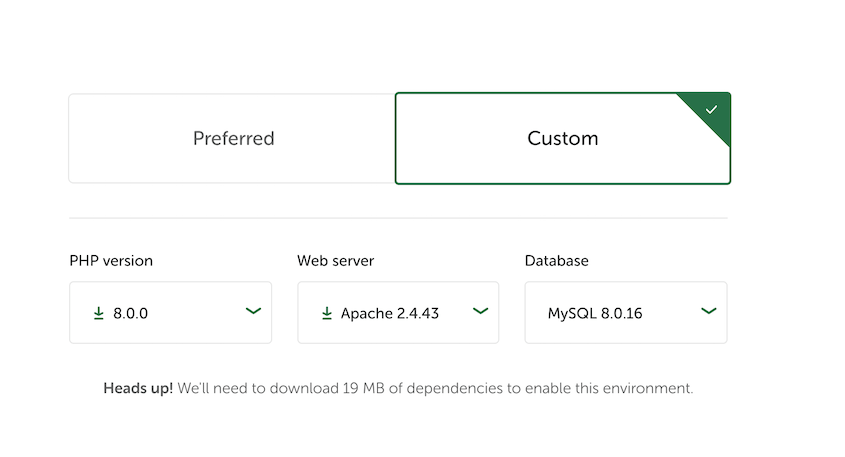
Task: Open the Web server dropdown
Action: [398, 313]
